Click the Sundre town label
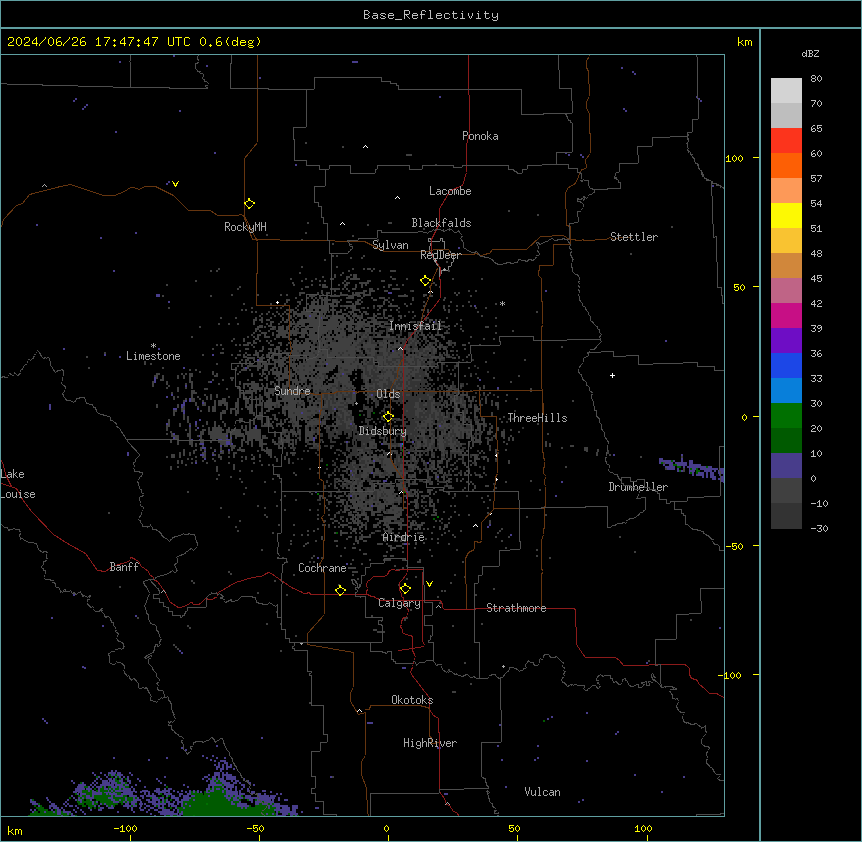This screenshot has height=842, width=862. point(292,391)
